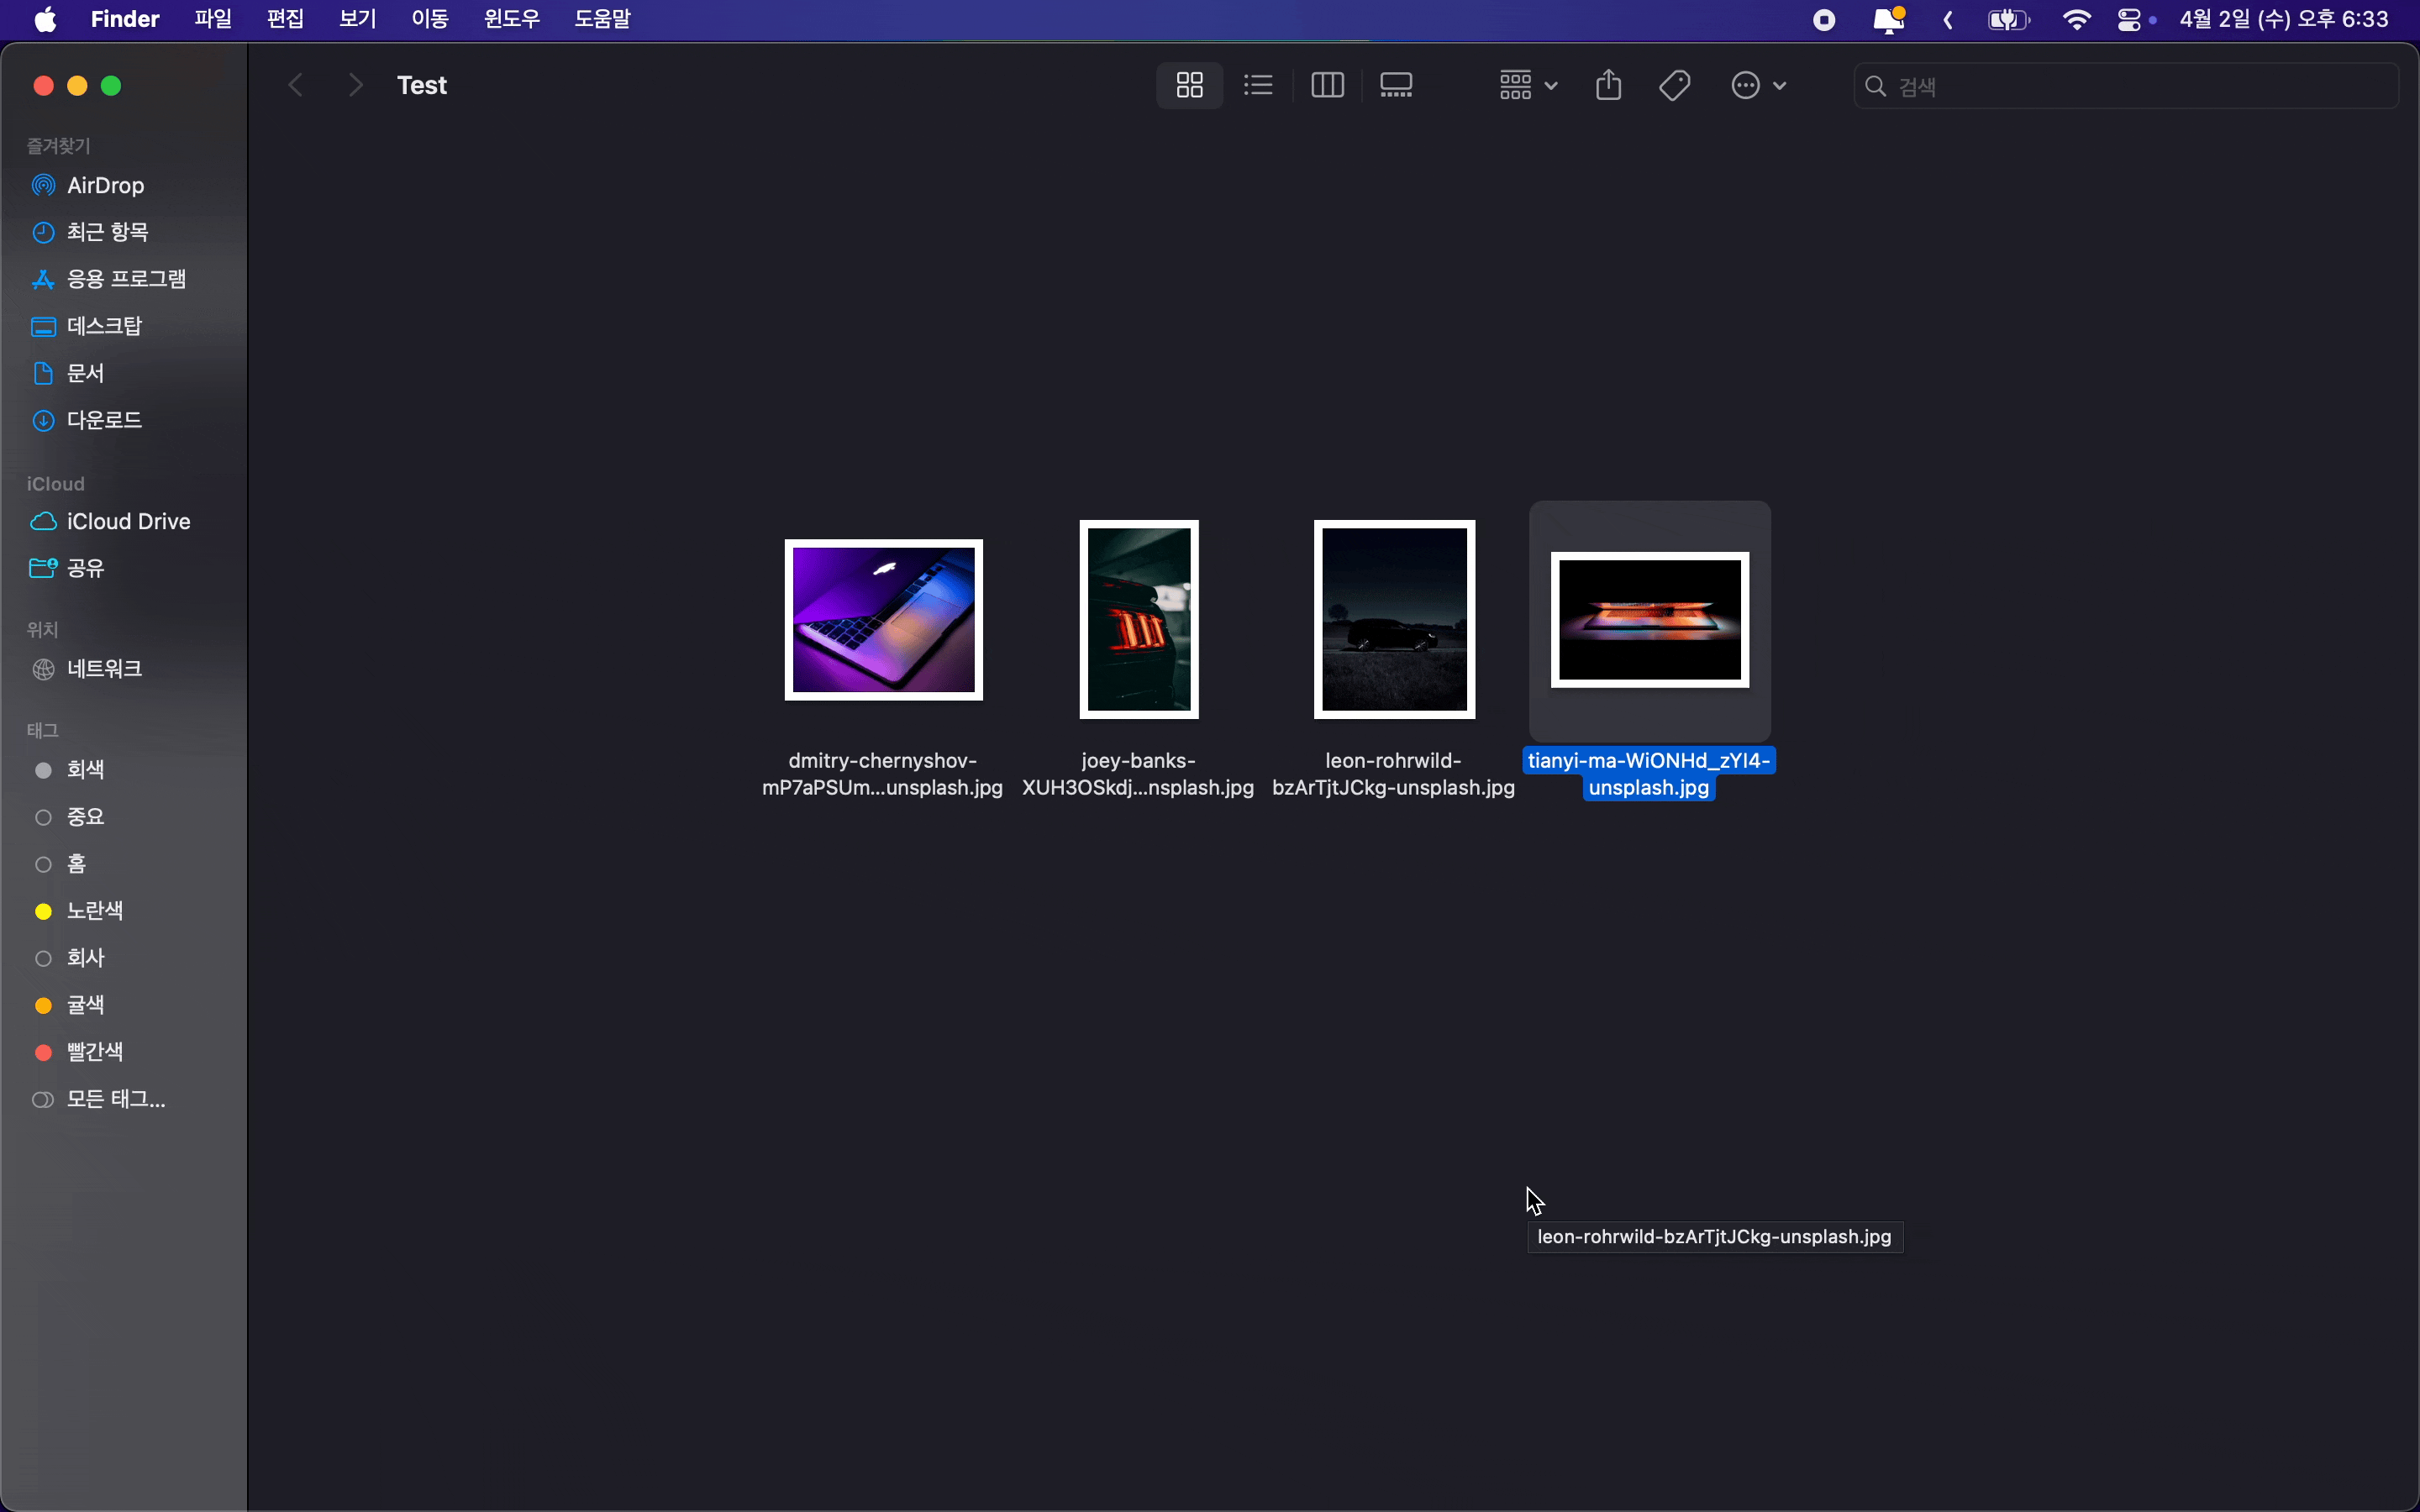Click the Share toolbar icon

[x=1608, y=85]
